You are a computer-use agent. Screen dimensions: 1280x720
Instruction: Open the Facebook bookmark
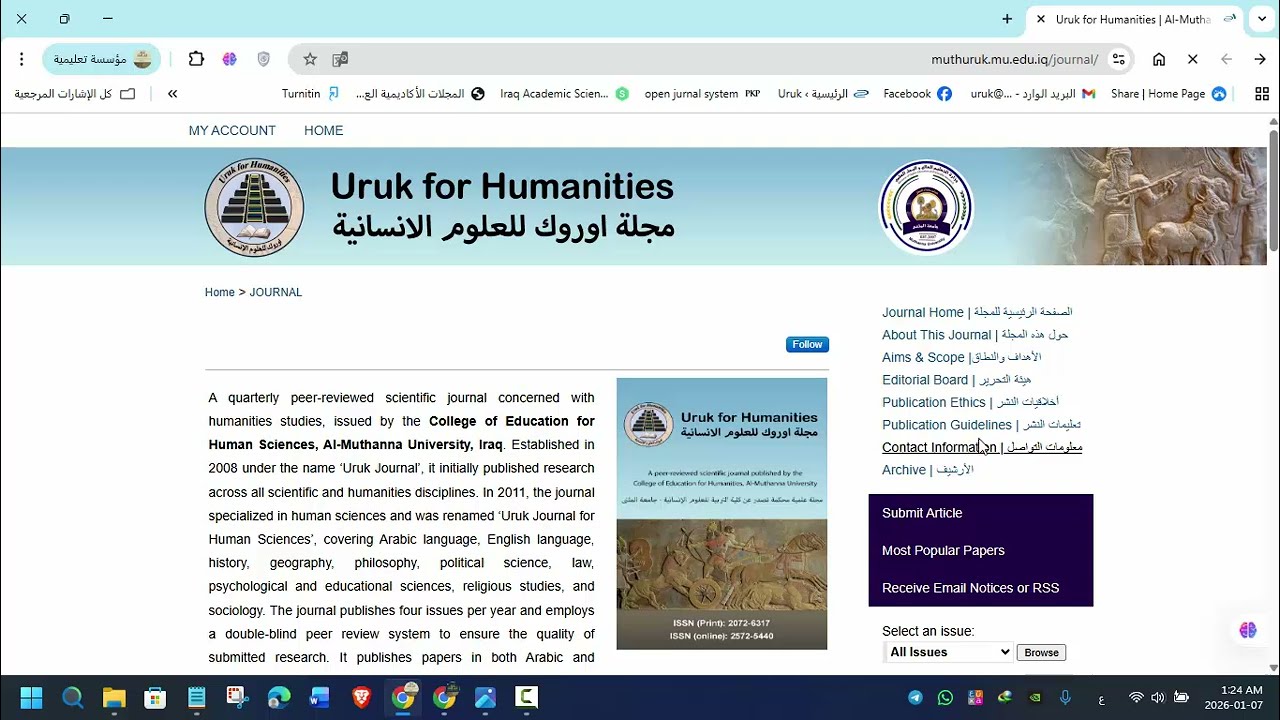point(917,94)
